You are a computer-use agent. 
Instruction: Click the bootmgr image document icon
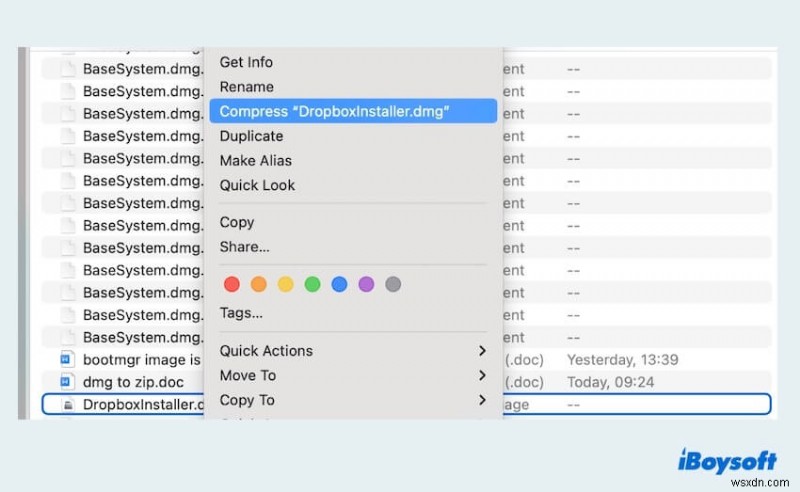[x=67, y=359]
